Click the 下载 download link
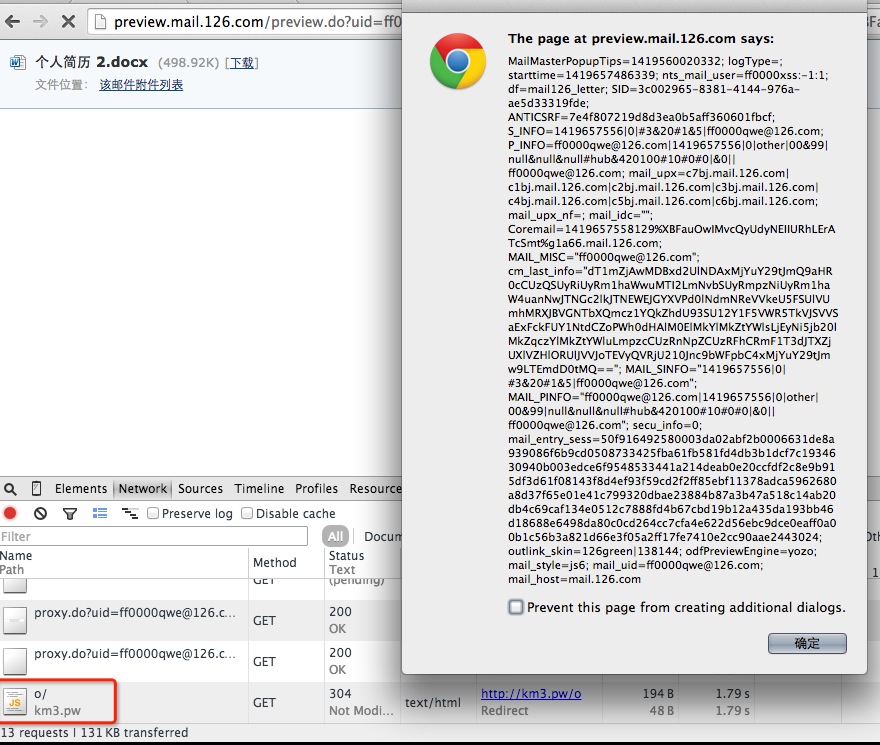 (x=242, y=63)
